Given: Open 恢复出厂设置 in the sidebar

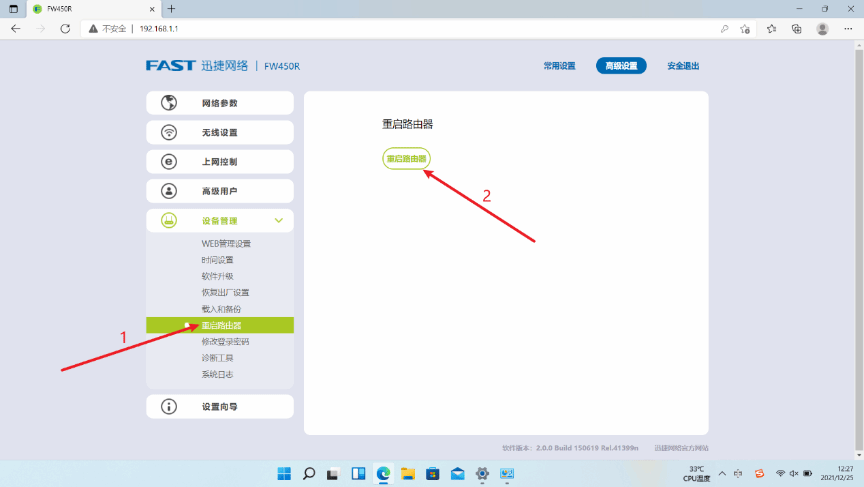Looking at the screenshot, I should pyautogui.click(x=225, y=292).
